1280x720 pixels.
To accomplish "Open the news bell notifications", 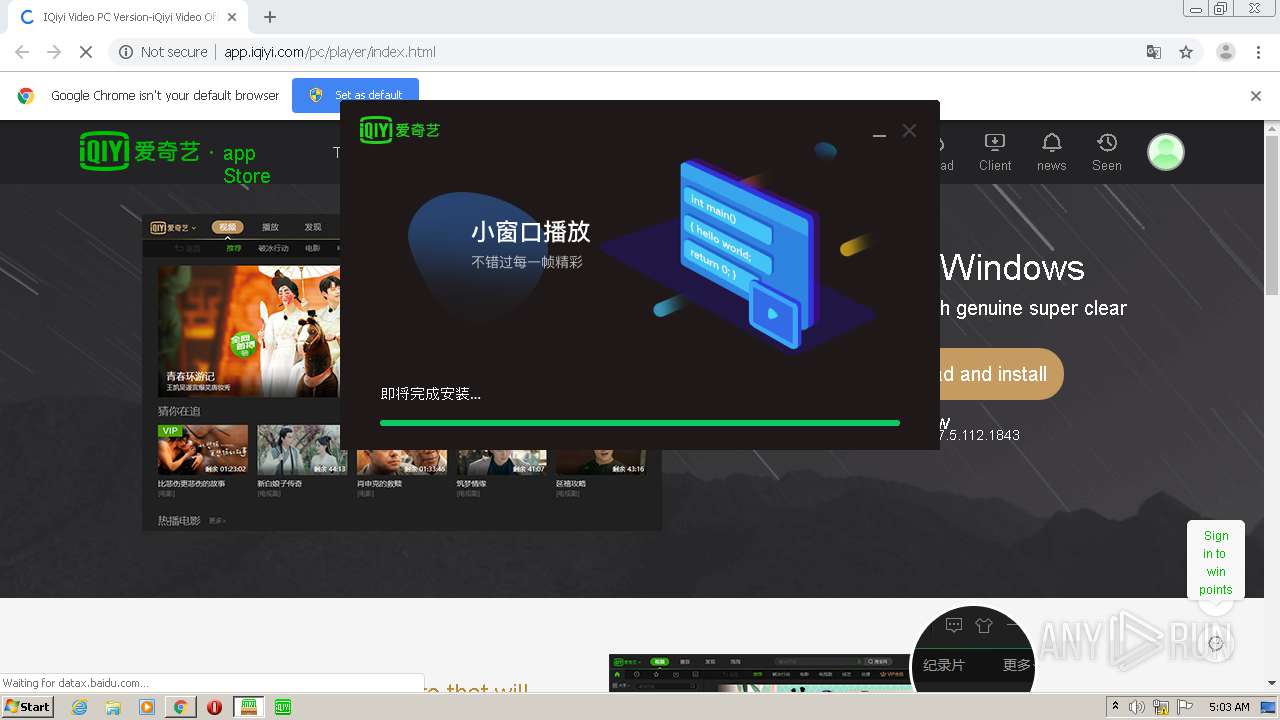I will pos(1051,152).
